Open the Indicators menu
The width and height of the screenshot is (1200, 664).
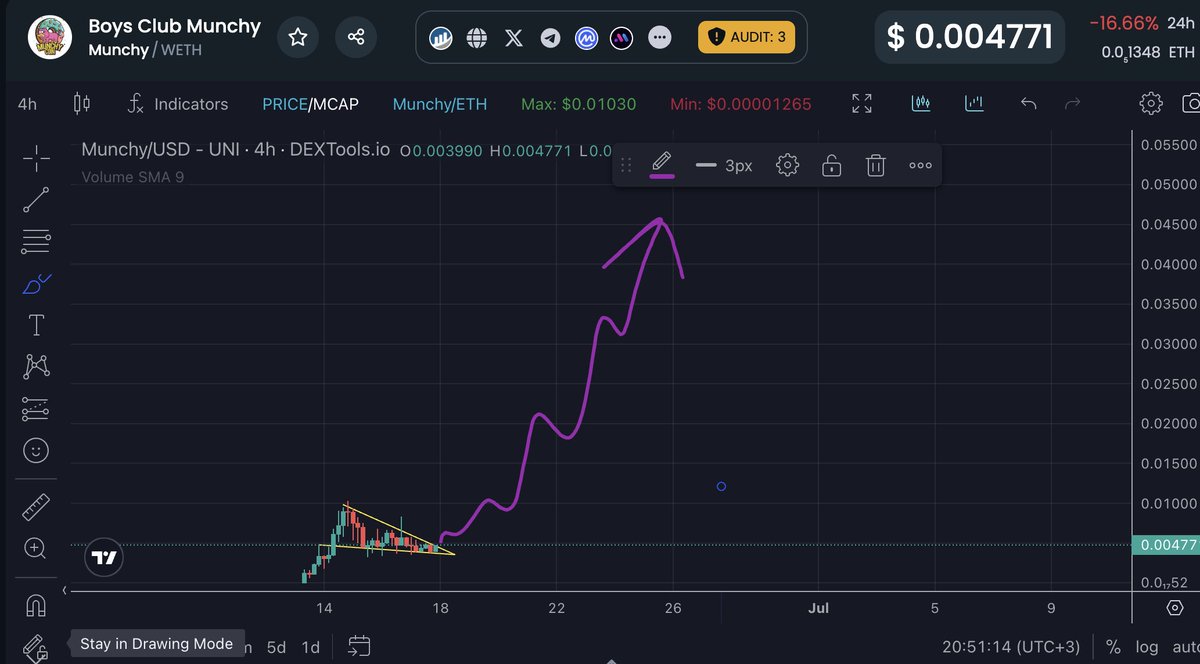[178, 103]
